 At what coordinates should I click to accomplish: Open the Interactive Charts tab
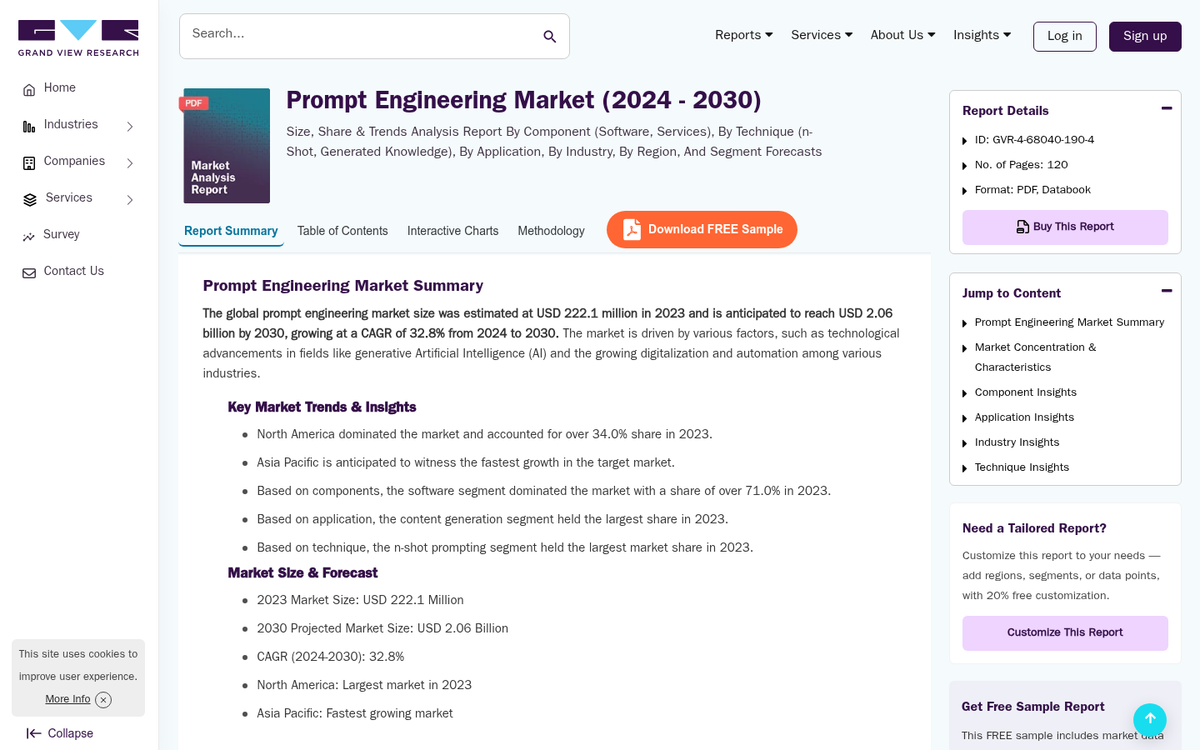(x=453, y=231)
